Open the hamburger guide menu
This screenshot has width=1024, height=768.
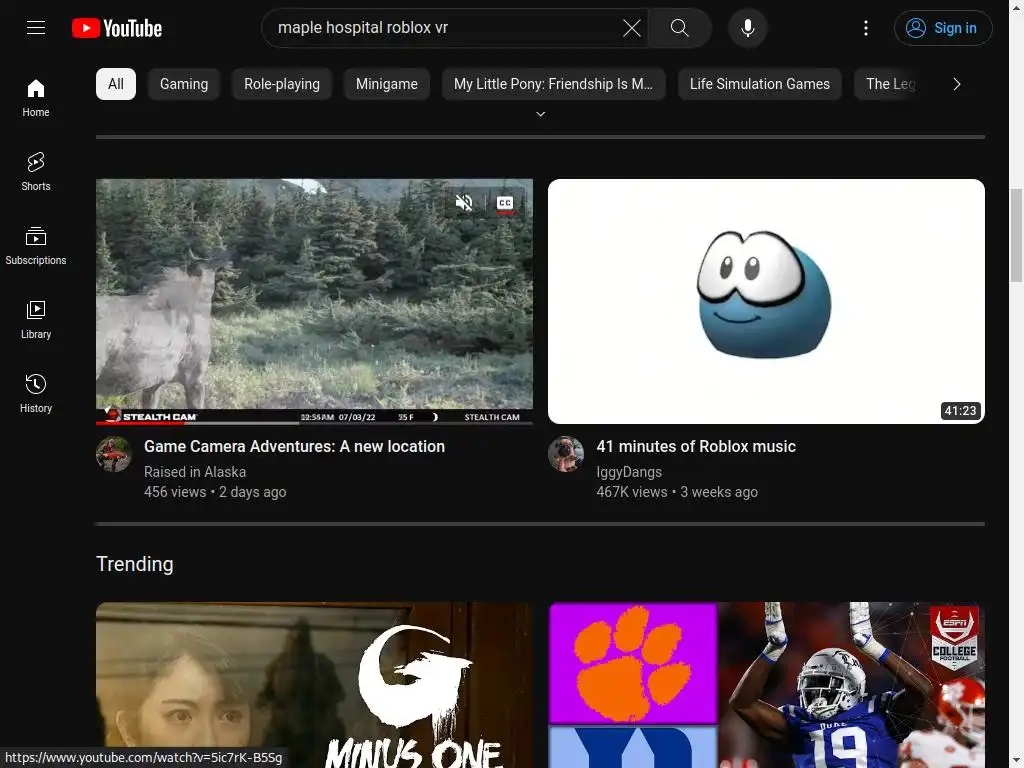36,28
